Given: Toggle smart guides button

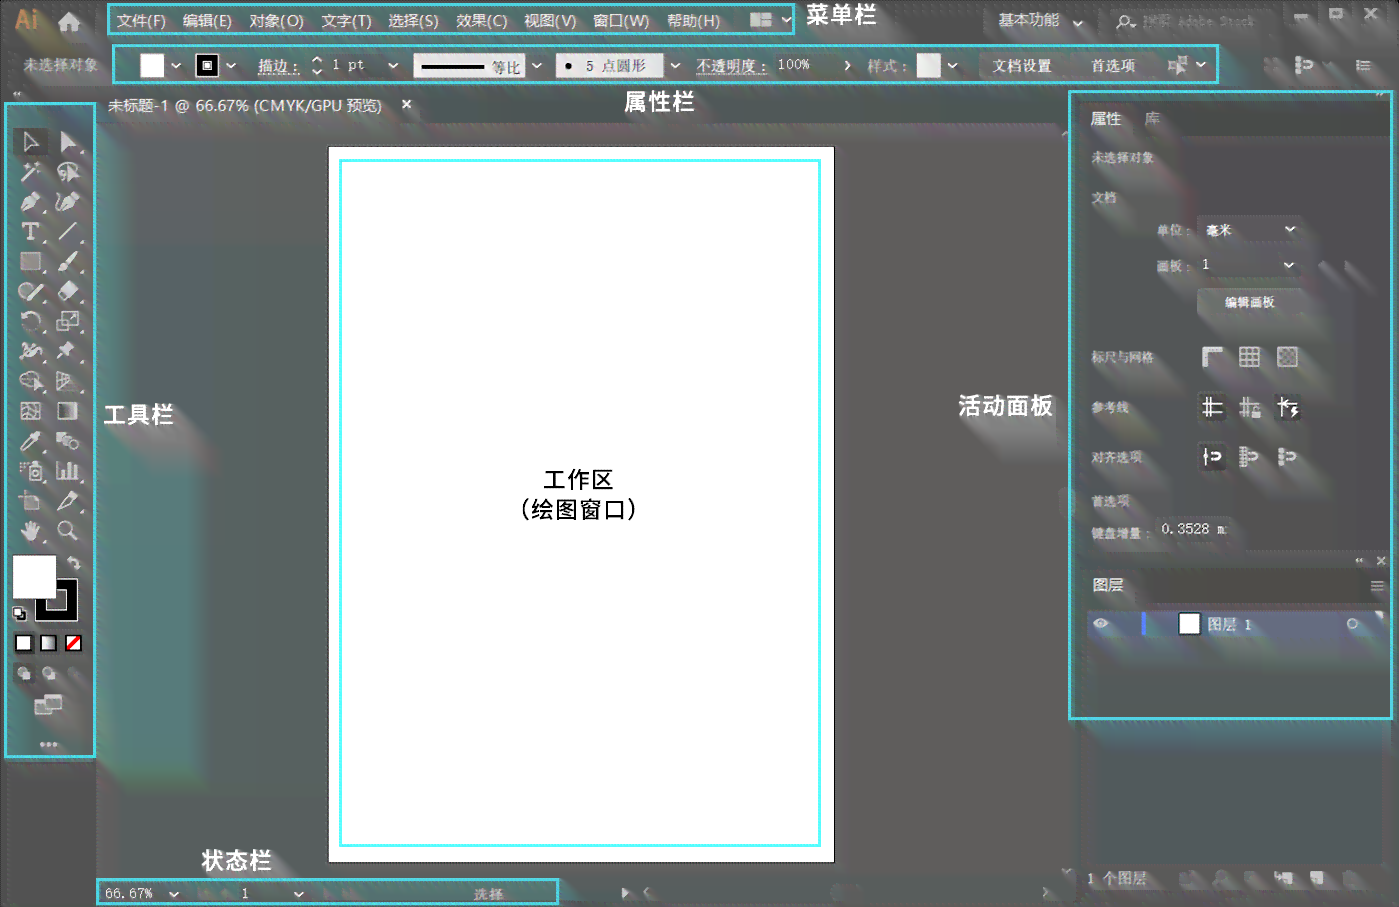Looking at the screenshot, I should coord(1287,407).
